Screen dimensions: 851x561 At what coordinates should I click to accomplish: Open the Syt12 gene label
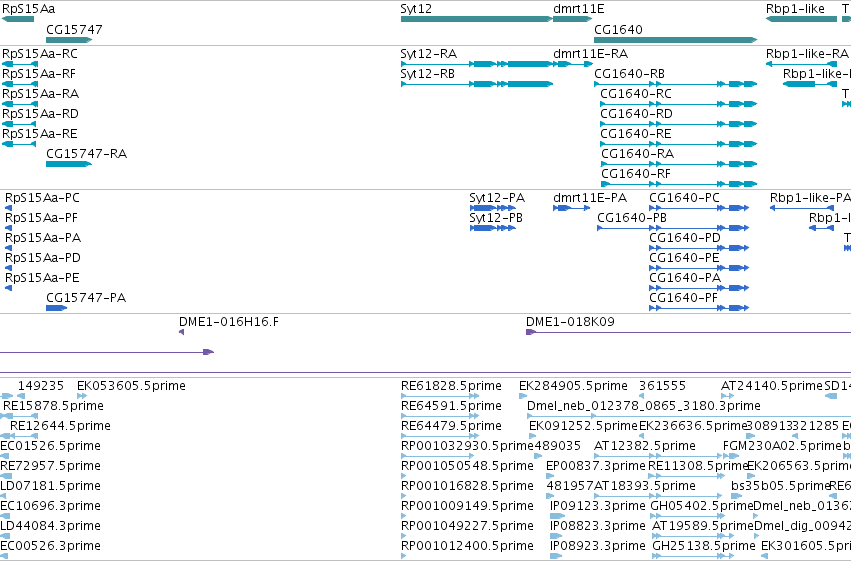tap(416, 9)
